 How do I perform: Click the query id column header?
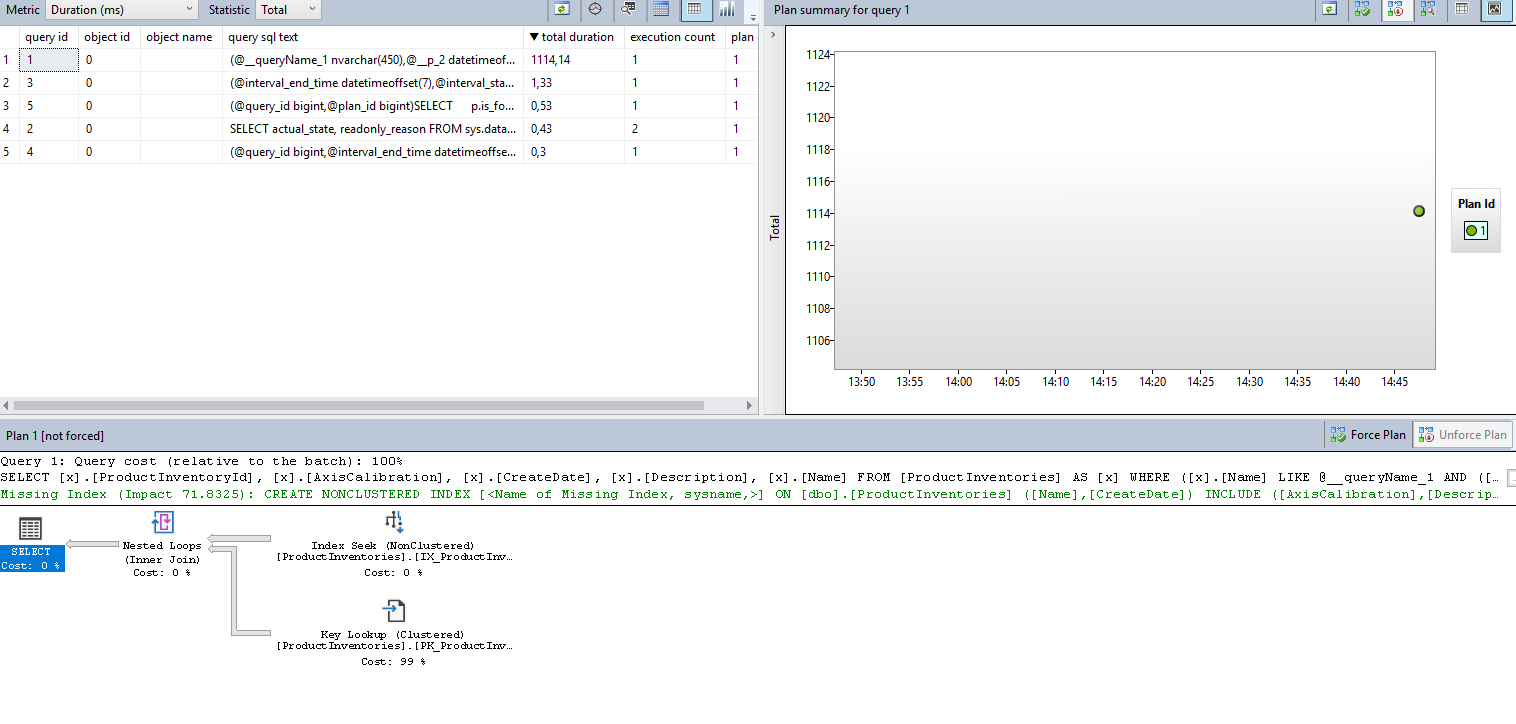[47, 37]
